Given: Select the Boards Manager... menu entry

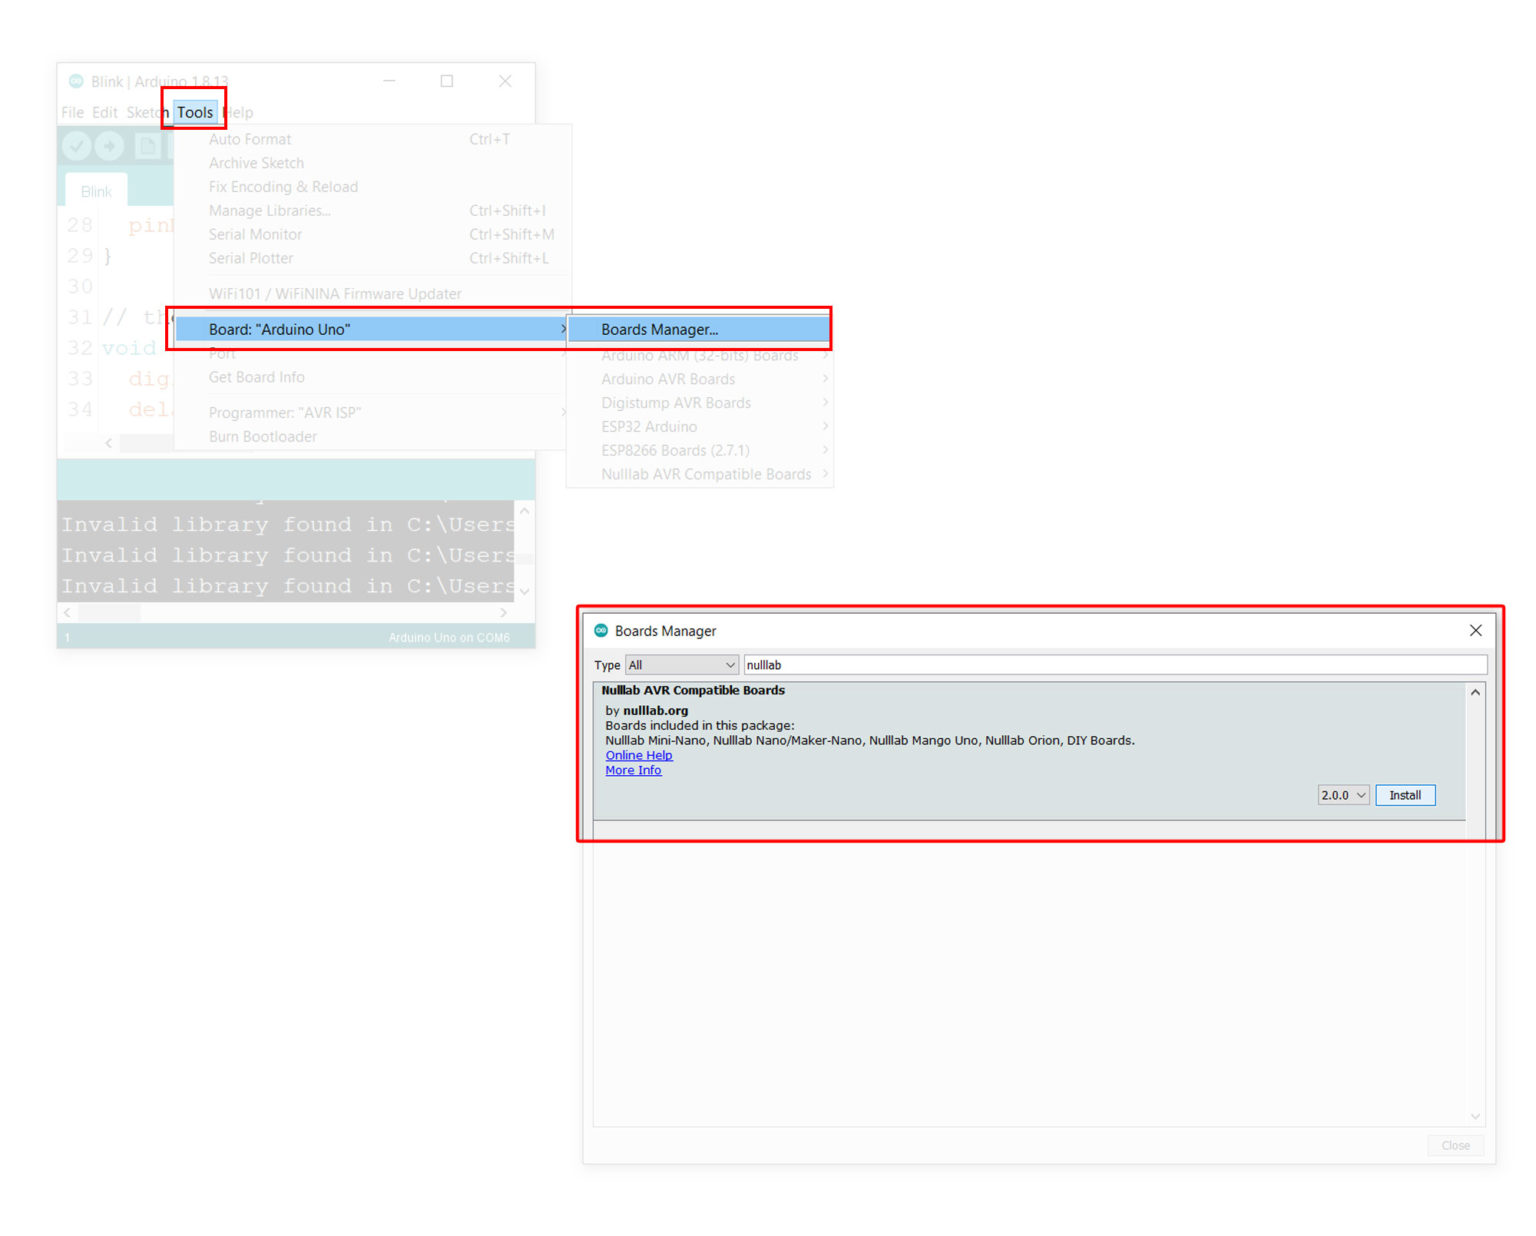Looking at the screenshot, I should [x=660, y=330].
